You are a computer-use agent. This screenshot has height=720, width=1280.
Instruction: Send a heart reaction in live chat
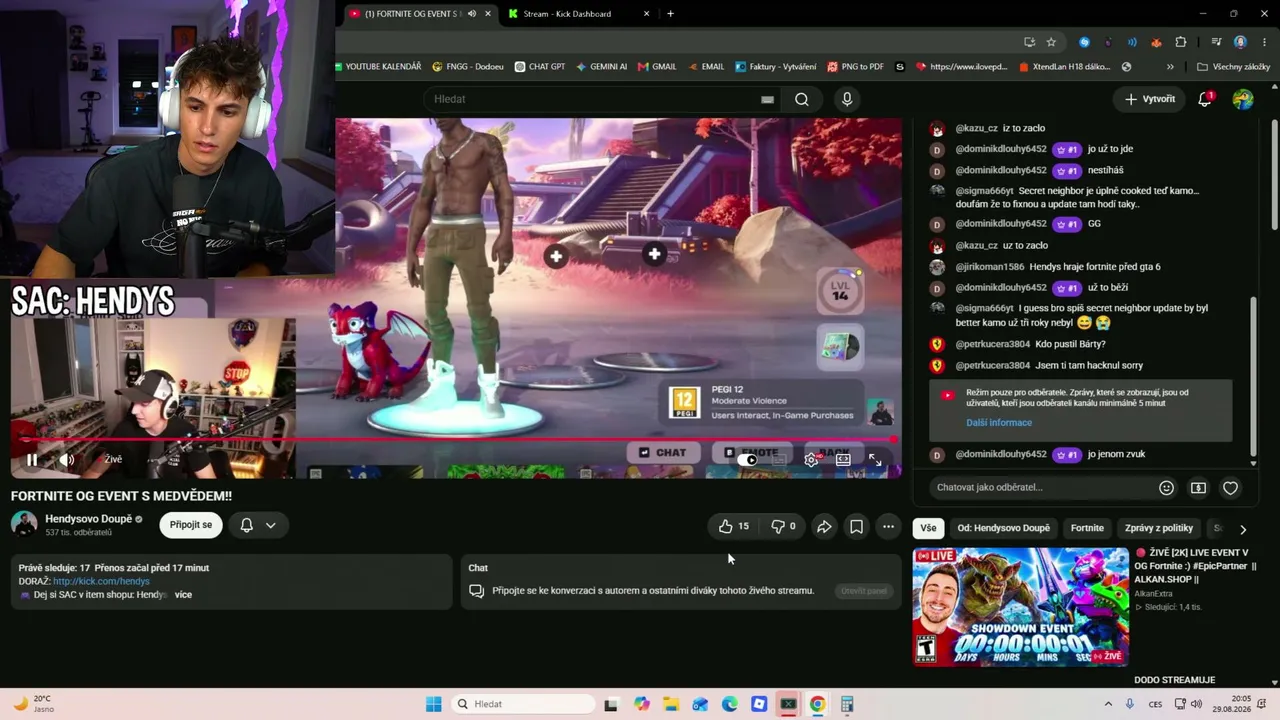1230,488
